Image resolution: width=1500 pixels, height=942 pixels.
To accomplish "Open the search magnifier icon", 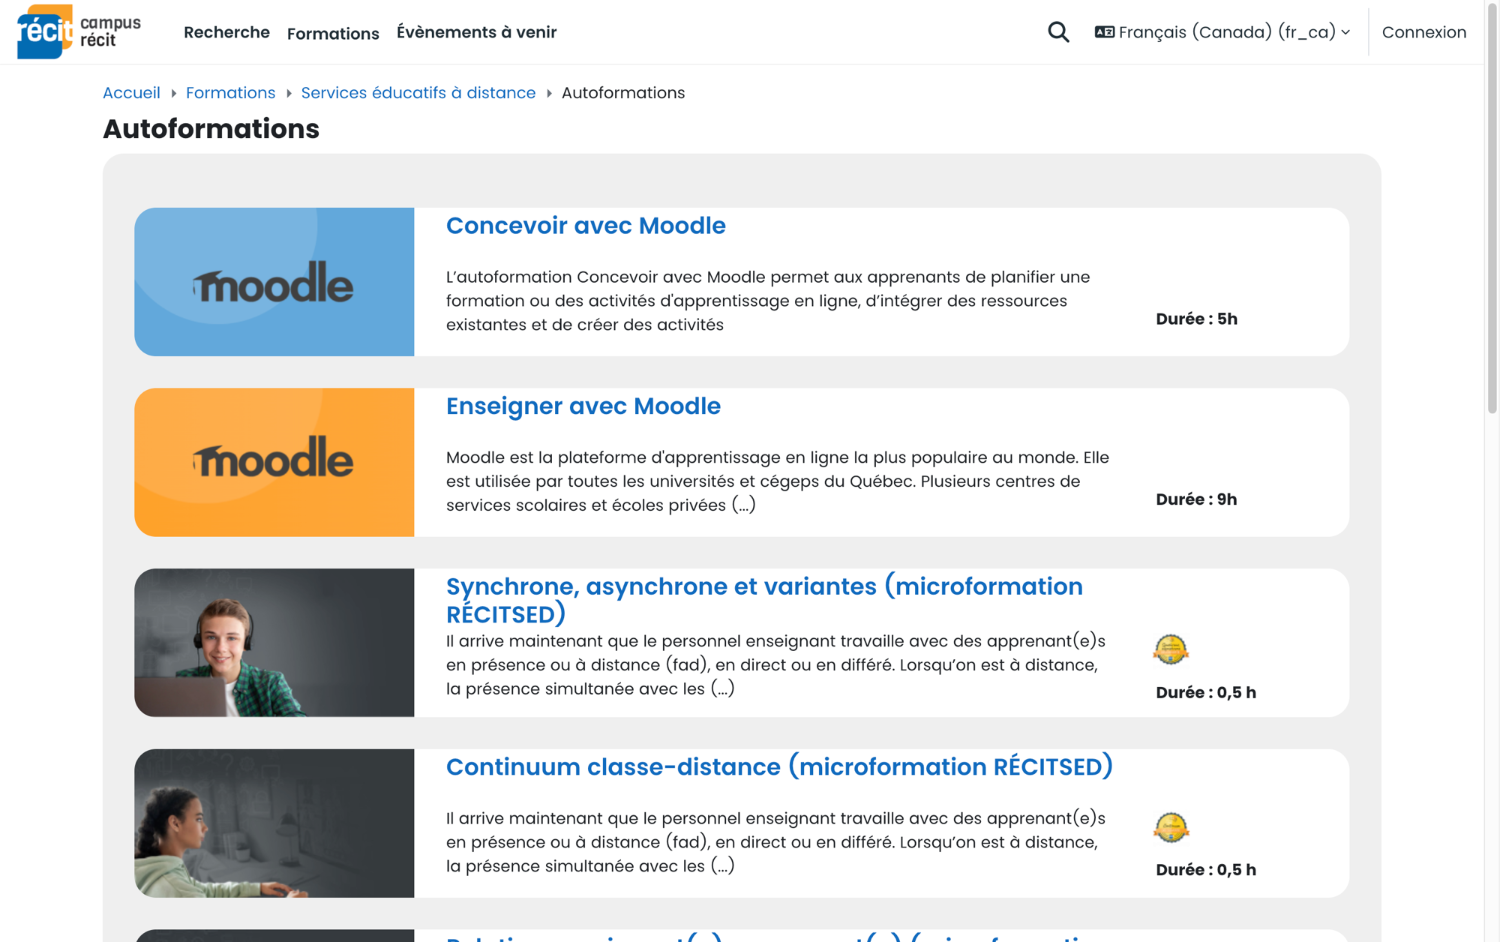I will [x=1058, y=32].
